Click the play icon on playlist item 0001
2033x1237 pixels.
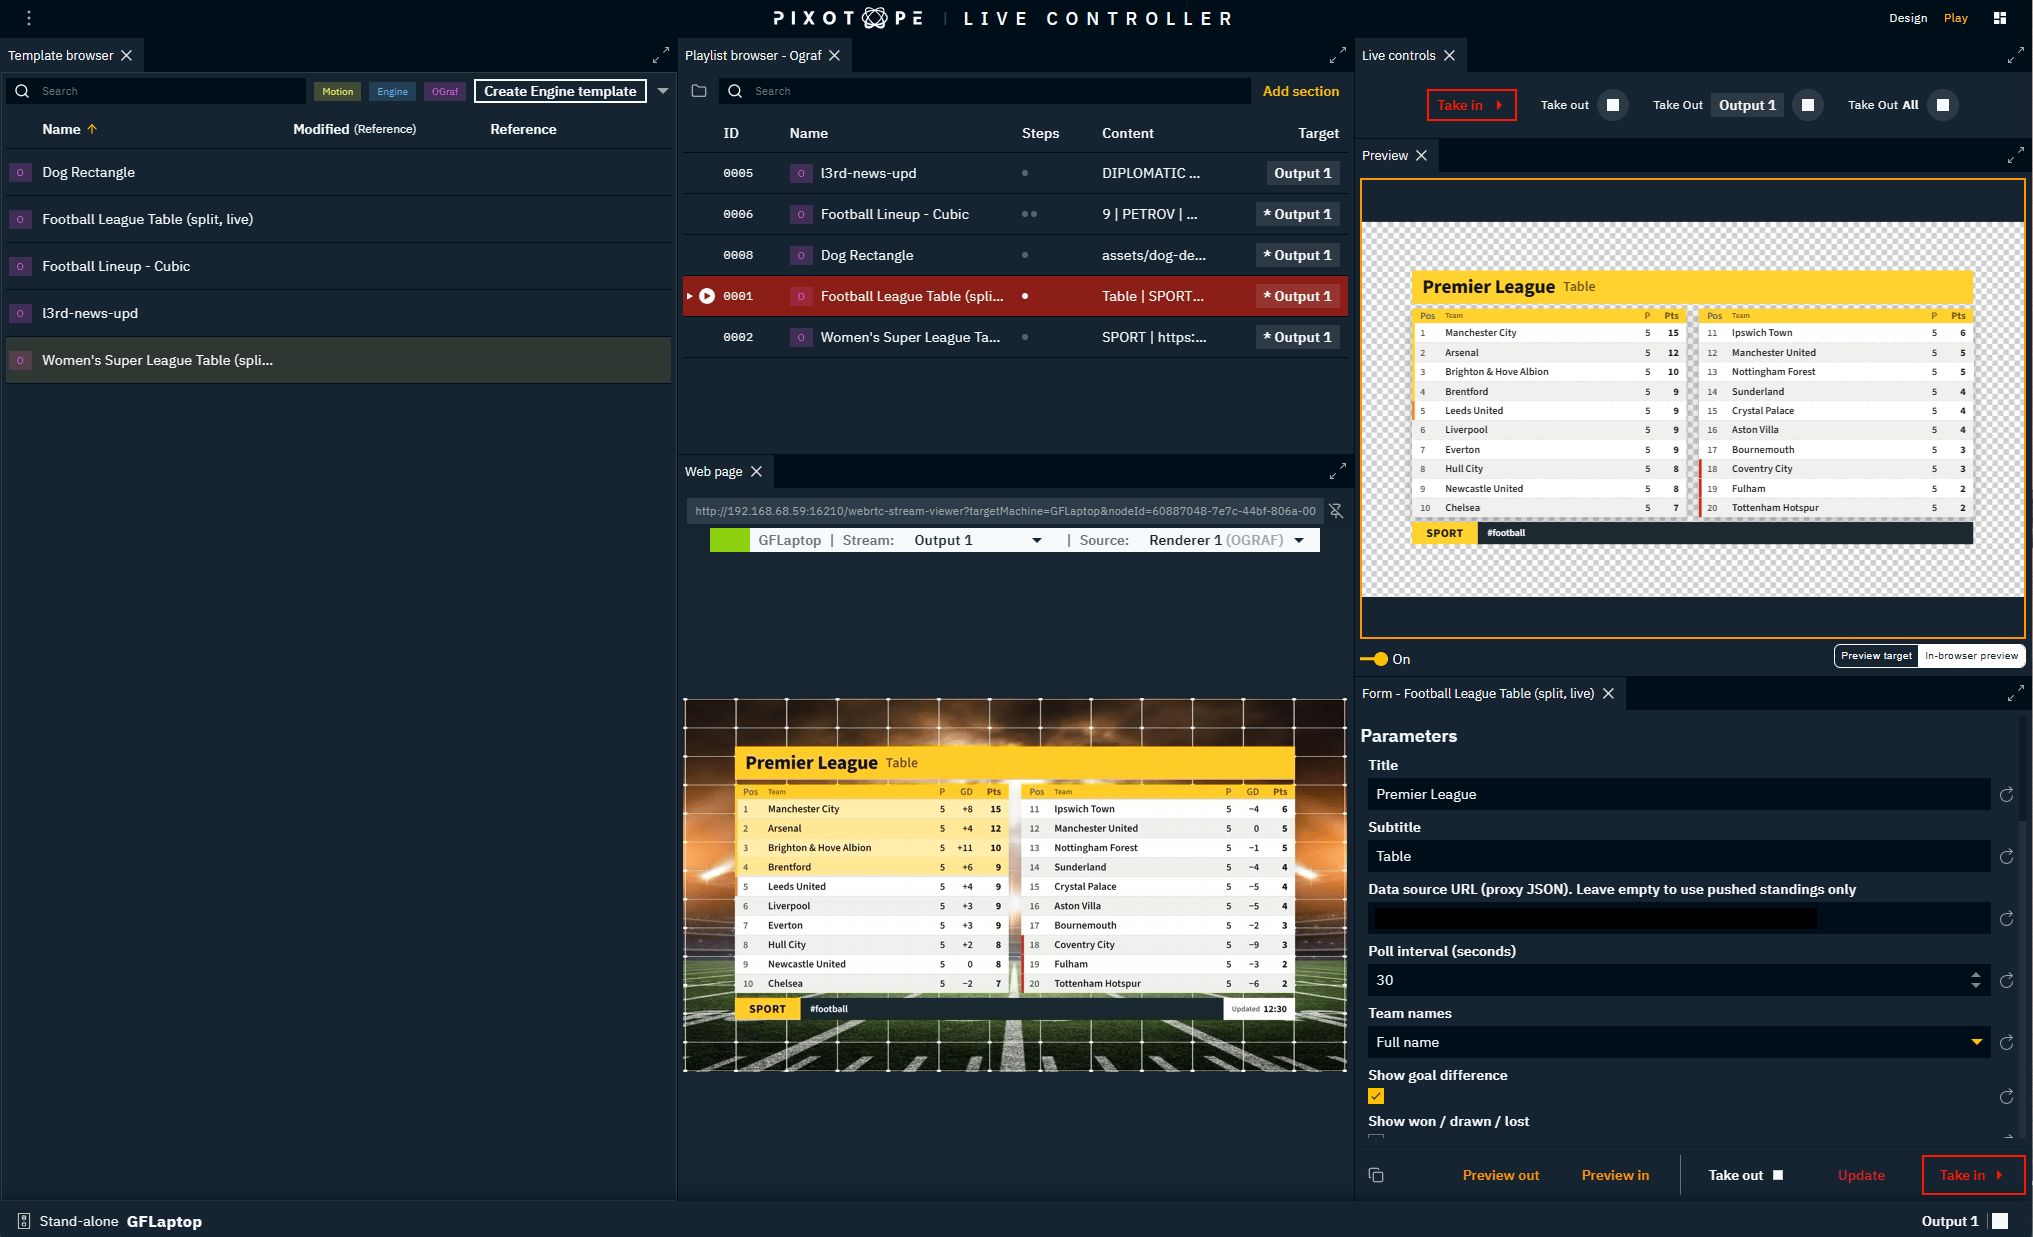coord(707,296)
